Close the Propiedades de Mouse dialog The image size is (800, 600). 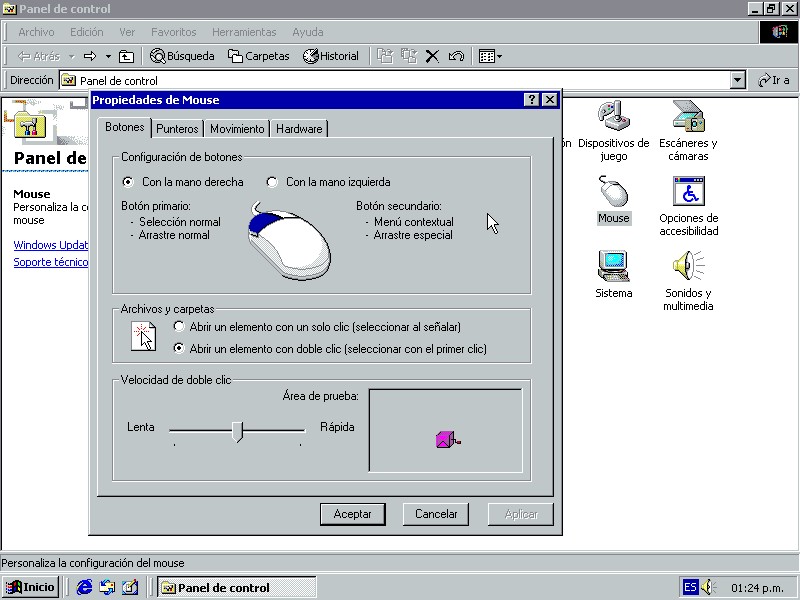click(549, 99)
